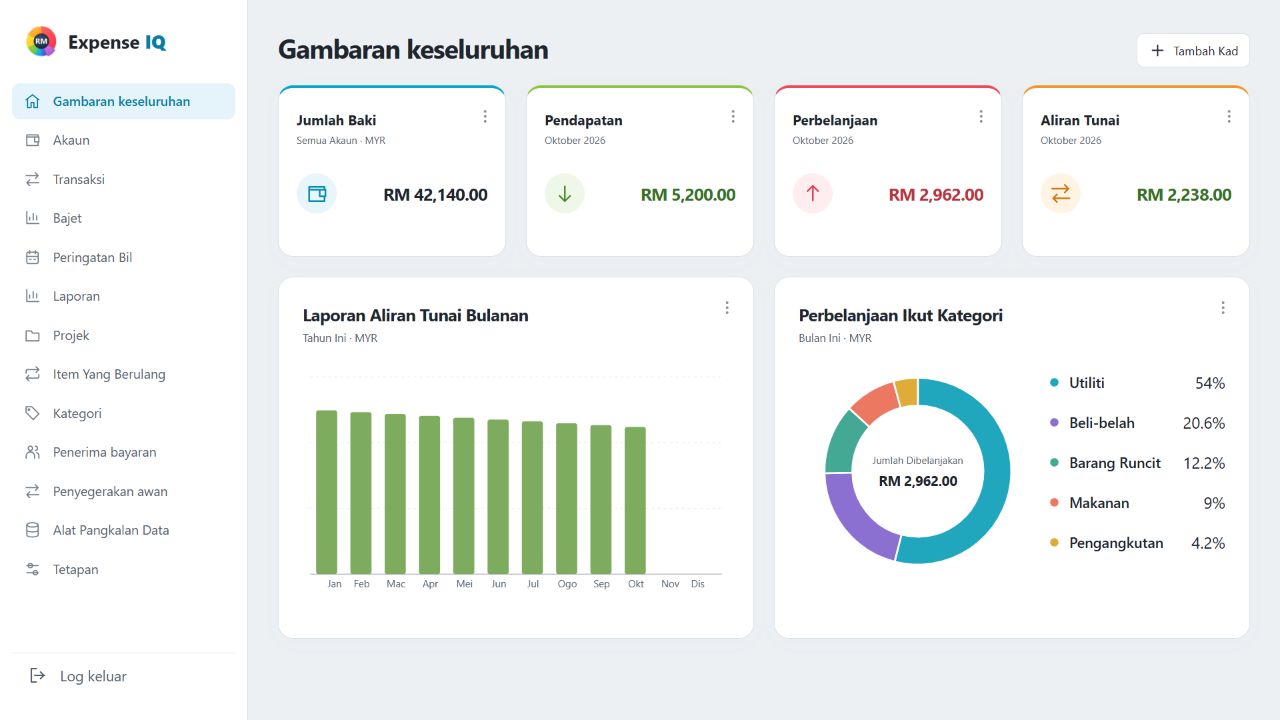Click the Nov axis label
Viewport: 1280px width, 720px height.
670,584
